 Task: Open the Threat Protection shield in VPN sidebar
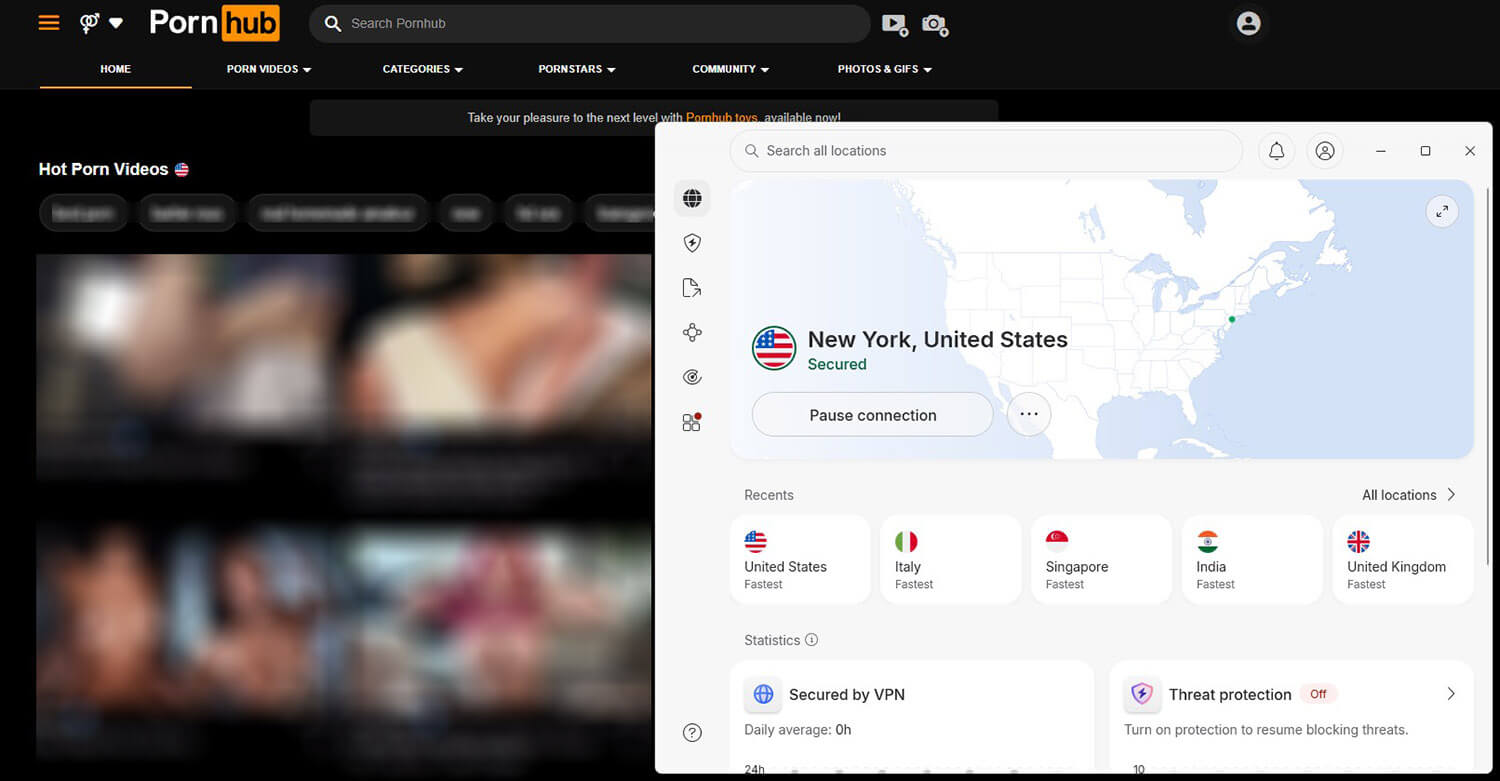click(x=692, y=243)
